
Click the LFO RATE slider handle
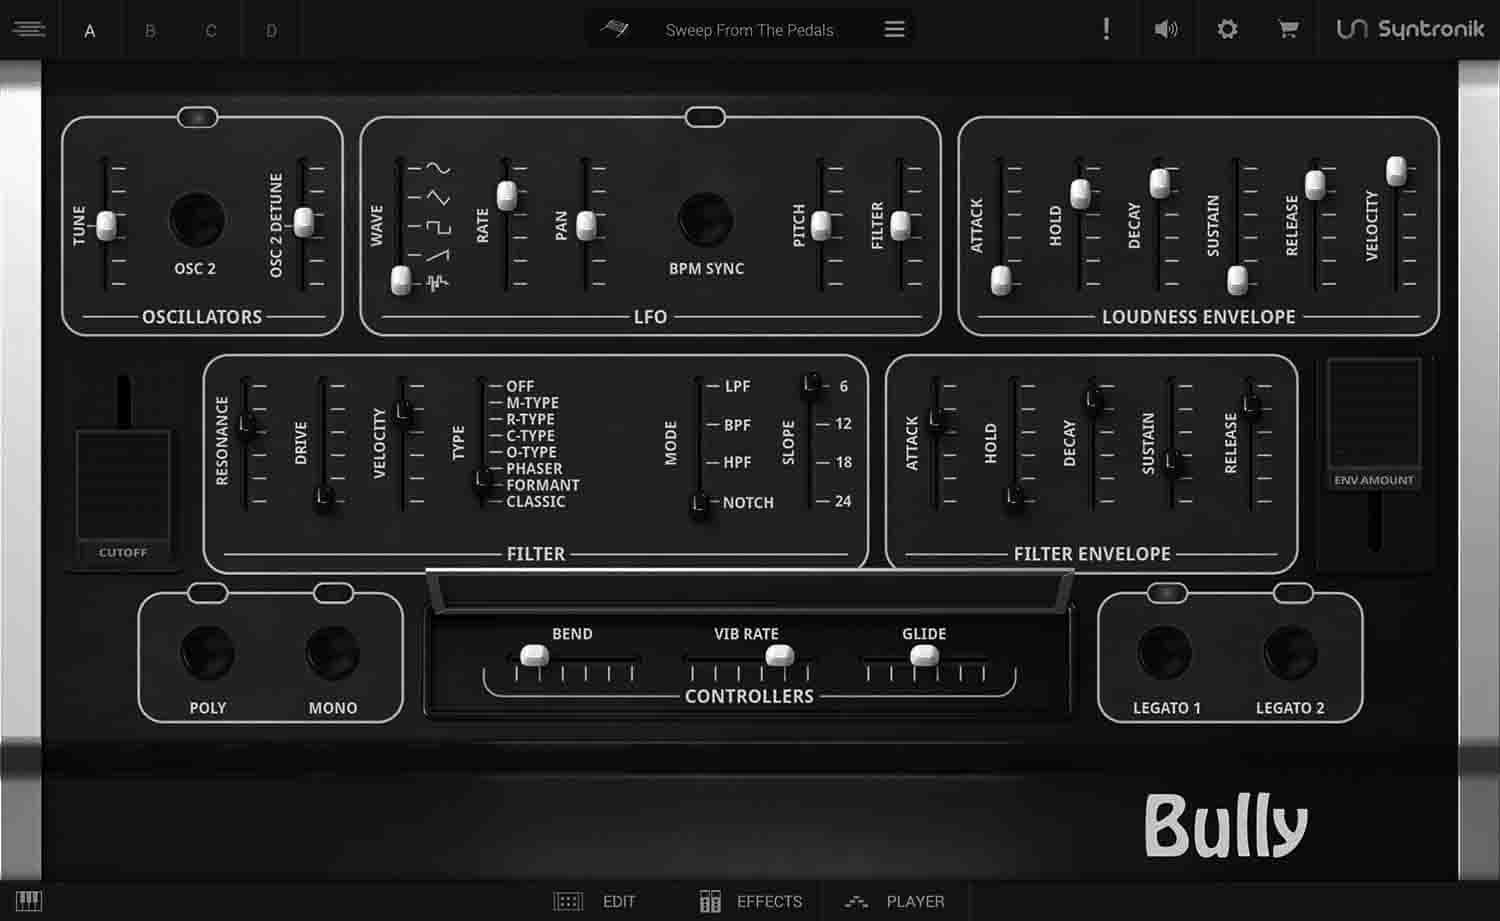507,194
